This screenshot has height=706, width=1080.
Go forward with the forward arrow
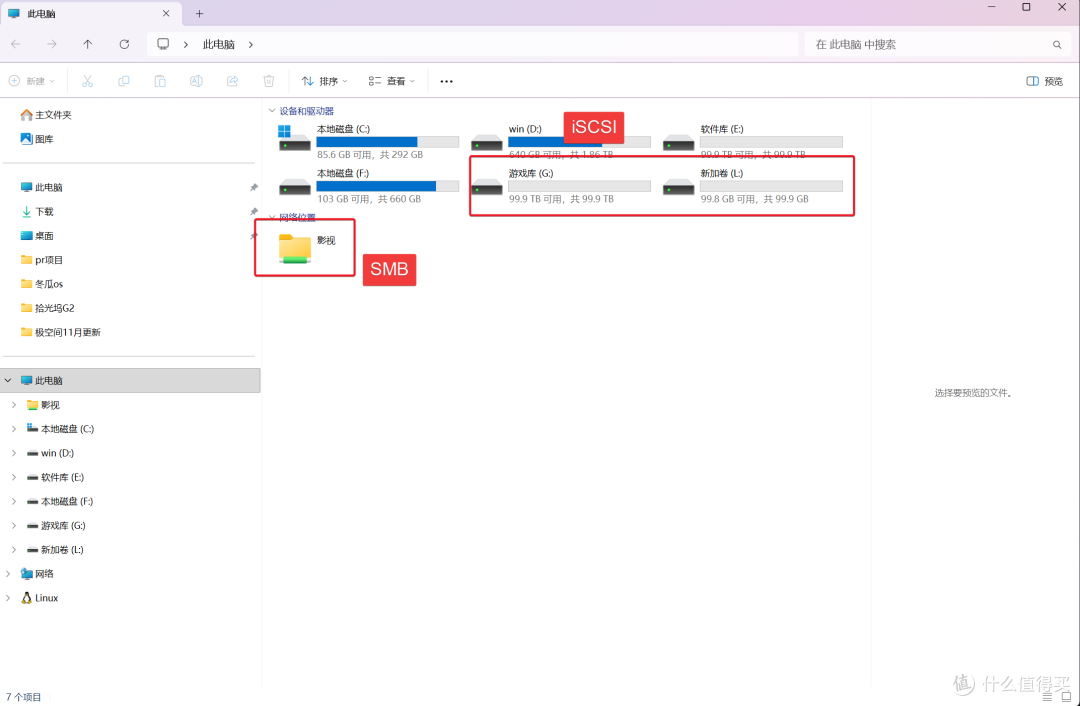click(x=52, y=44)
